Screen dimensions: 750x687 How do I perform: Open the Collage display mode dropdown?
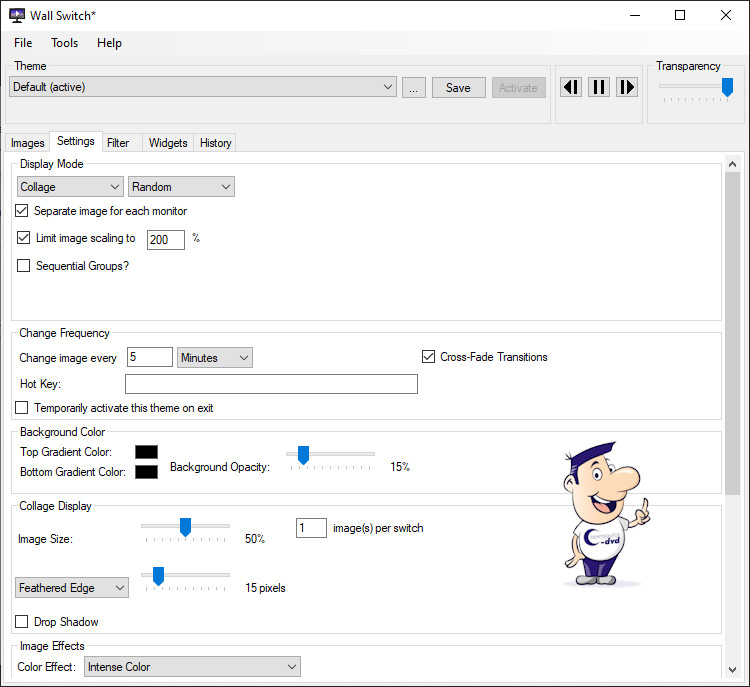point(70,187)
